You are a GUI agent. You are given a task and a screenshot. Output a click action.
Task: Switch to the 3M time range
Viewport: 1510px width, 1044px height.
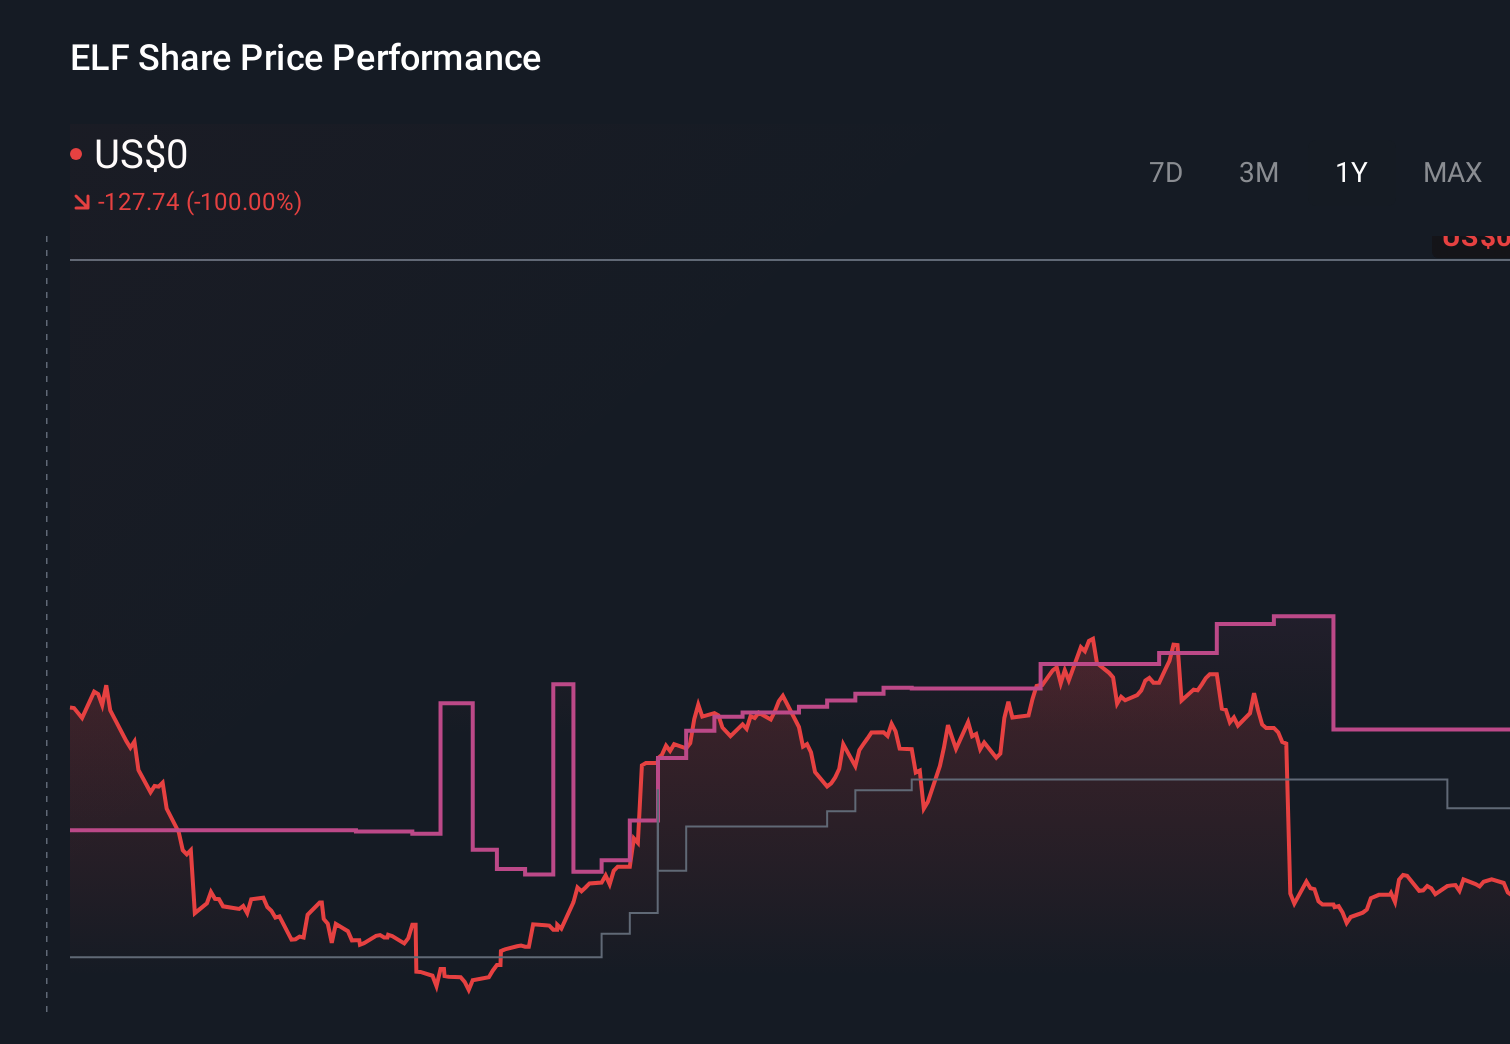point(1259,172)
